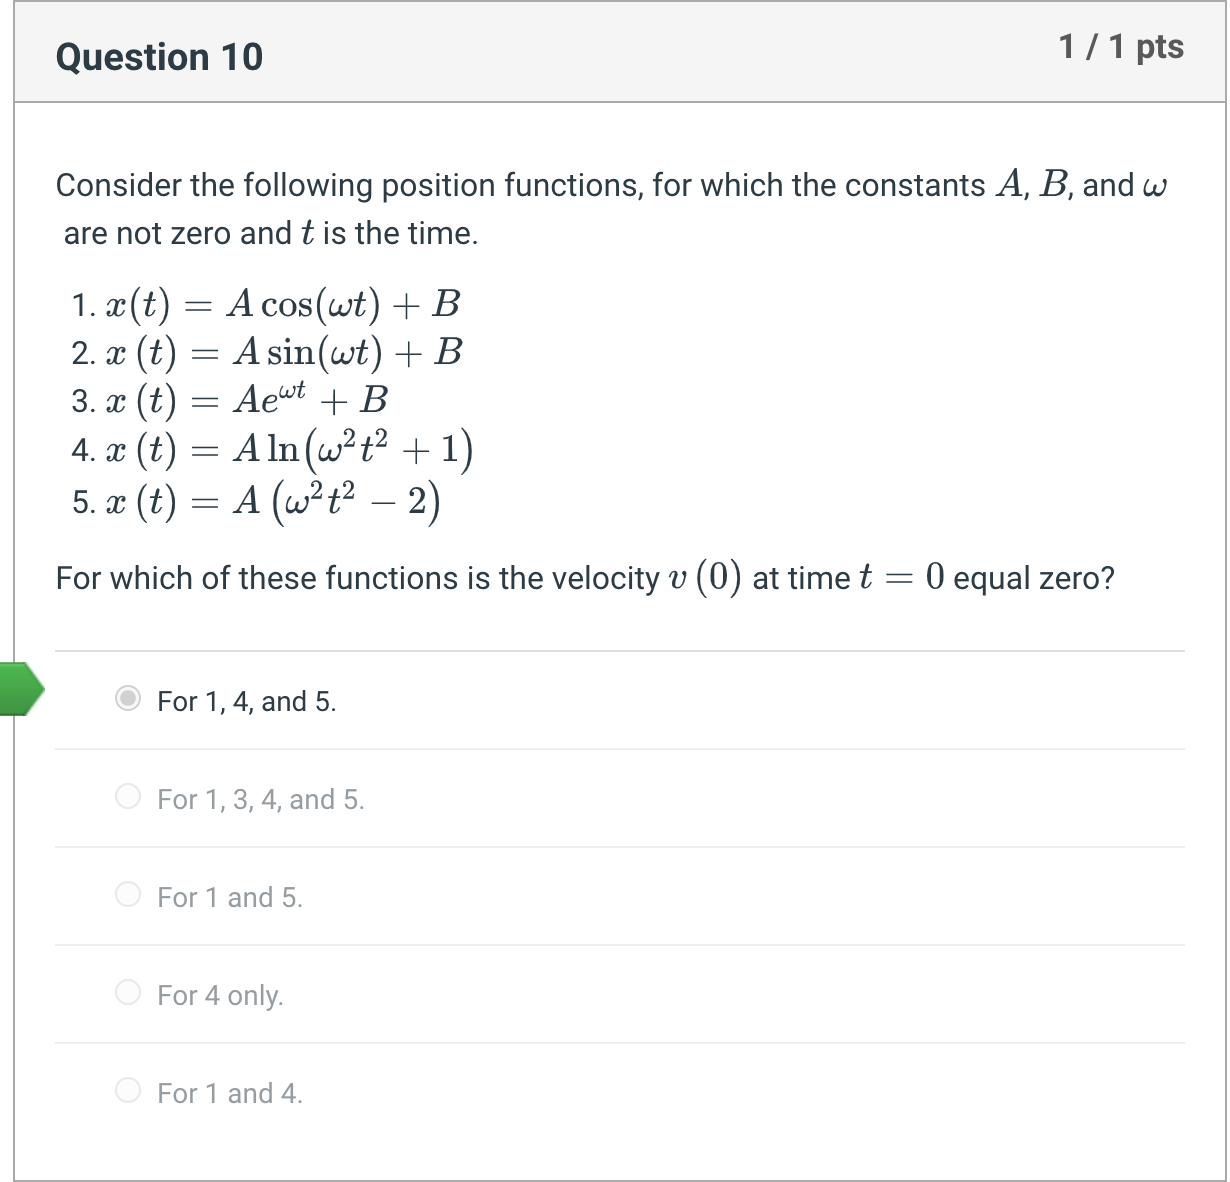Select radio button for "For 1, 4, and 5."
Image resolution: width=1230 pixels, height=1182 pixels.
[x=128, y=701]
